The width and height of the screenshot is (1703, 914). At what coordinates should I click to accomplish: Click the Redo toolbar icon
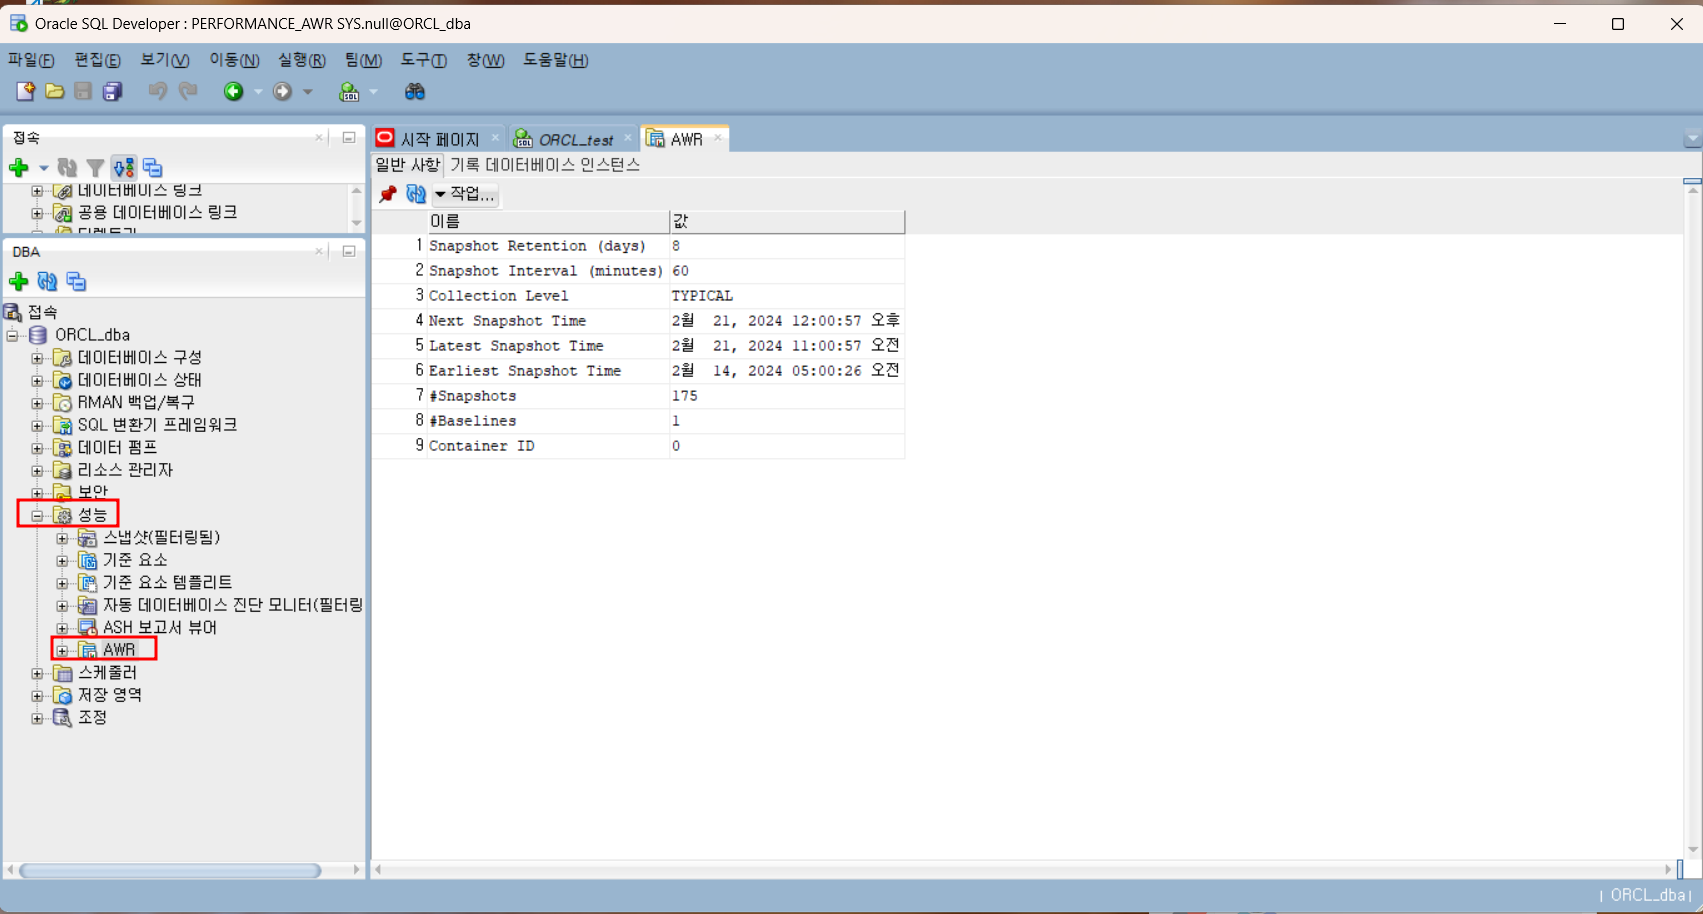pos(188,91)
